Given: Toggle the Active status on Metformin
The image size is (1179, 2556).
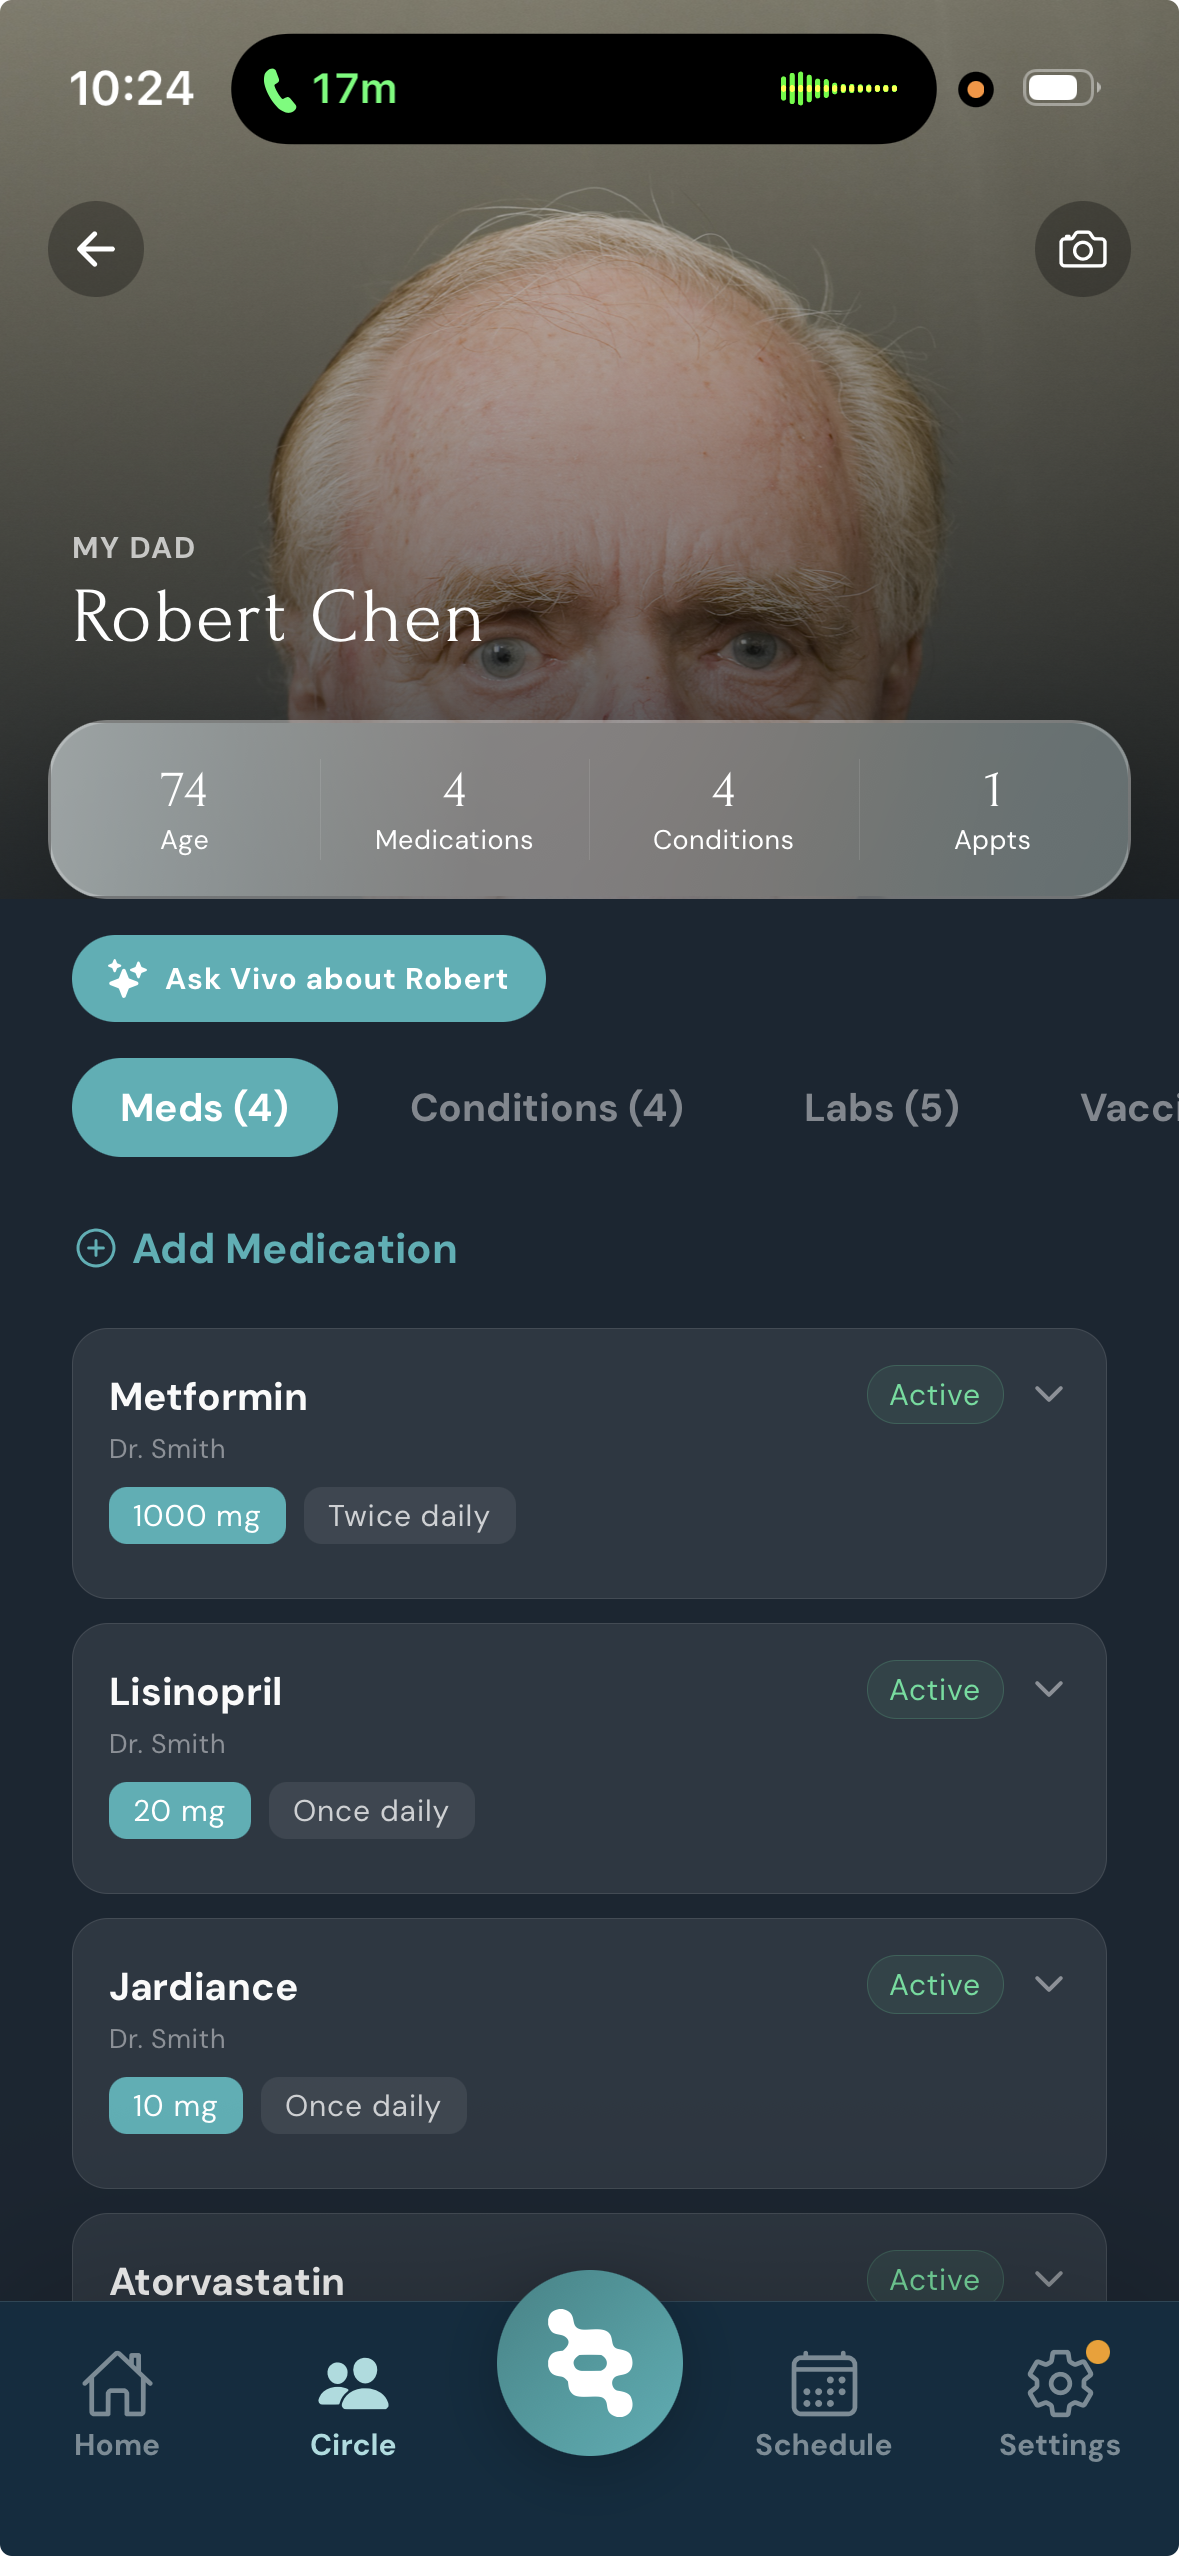Looking at the screenshot, I should [x=934, y=1394].
